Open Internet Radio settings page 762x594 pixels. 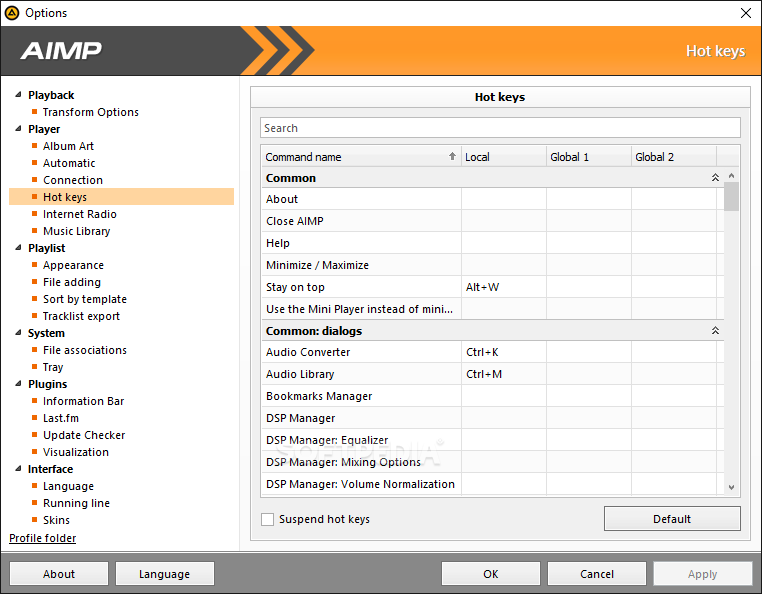pyautogui.click(x=80, y=214)
